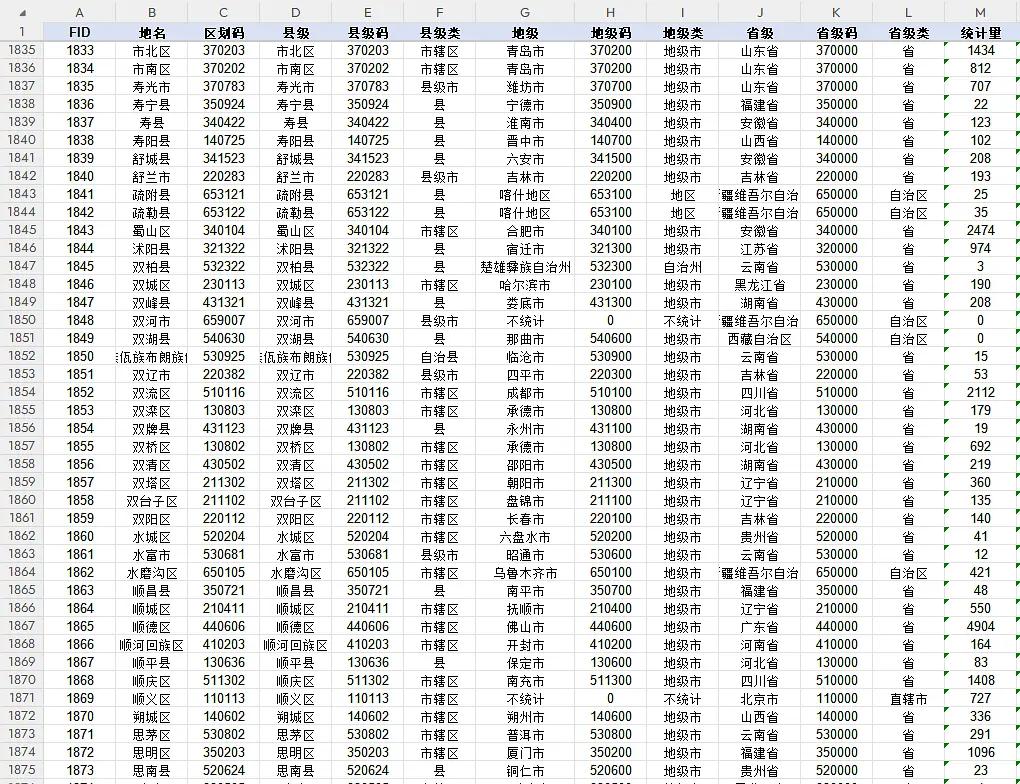The height and width of the screenshot is (784, 1020).
Task: Select statistic value 1434
Action: coord(980,51)
